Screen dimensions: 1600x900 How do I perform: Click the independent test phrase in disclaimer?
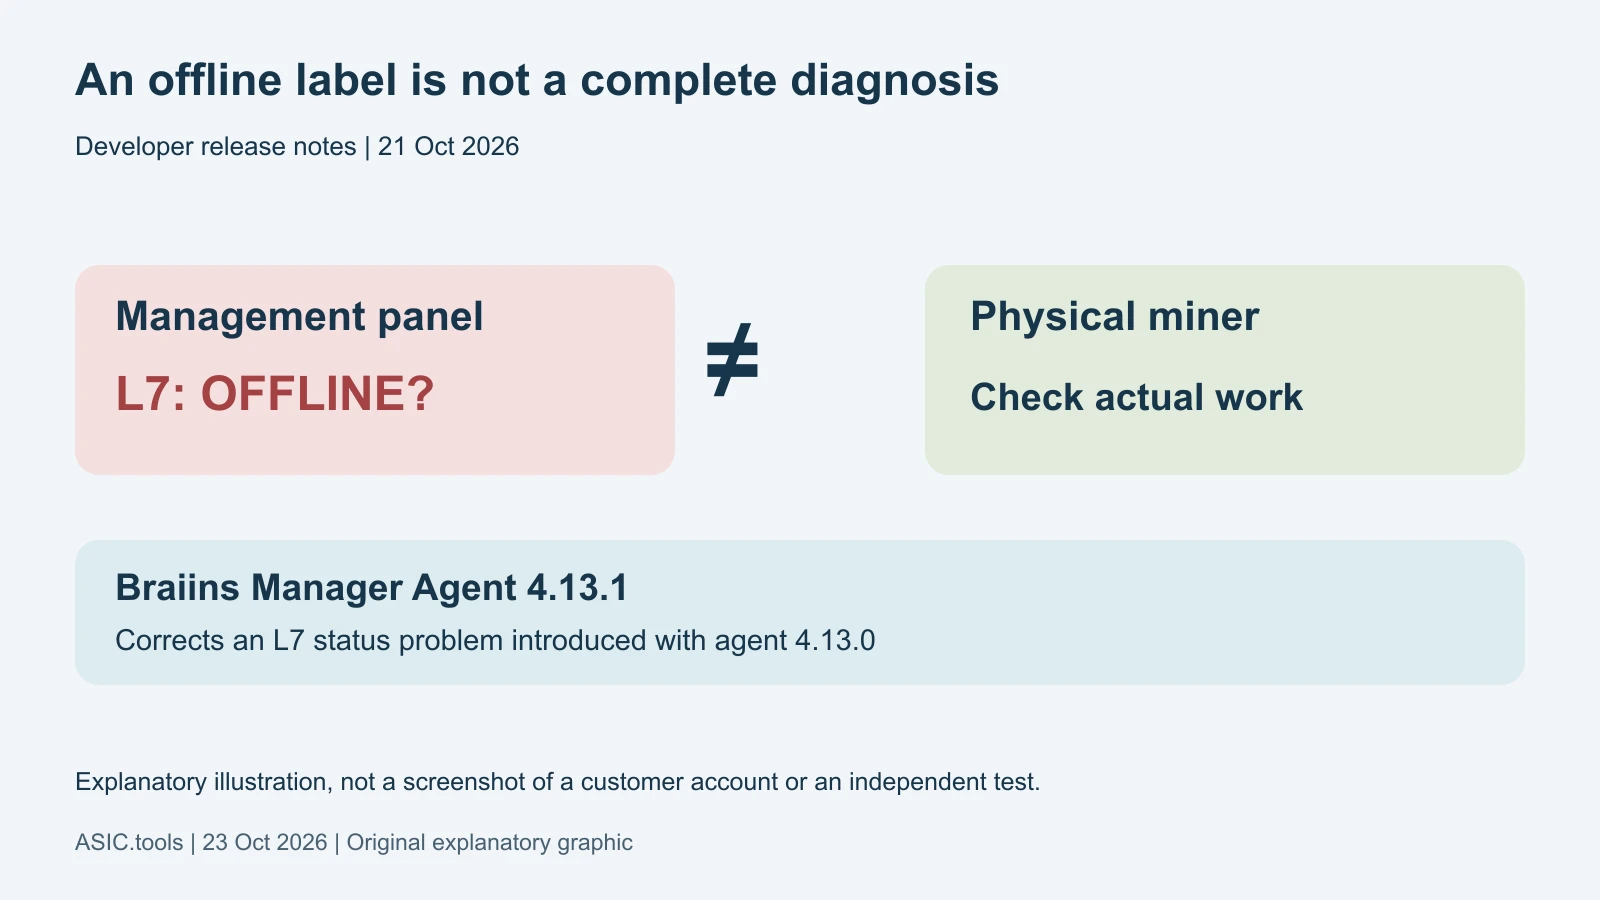944,782
